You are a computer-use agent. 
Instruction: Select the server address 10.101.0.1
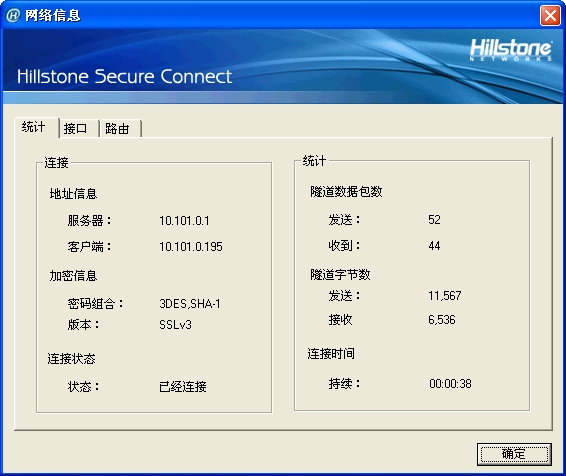184,220
